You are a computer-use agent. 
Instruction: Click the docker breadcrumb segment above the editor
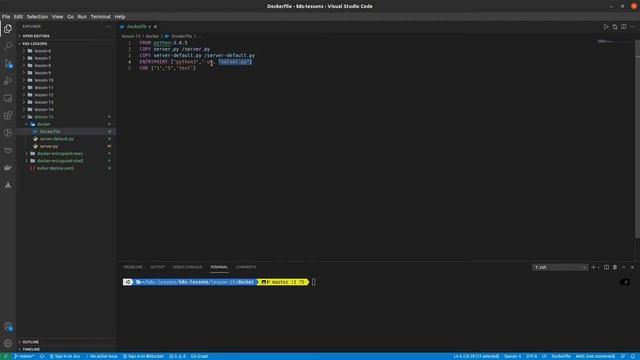[152, 36]
